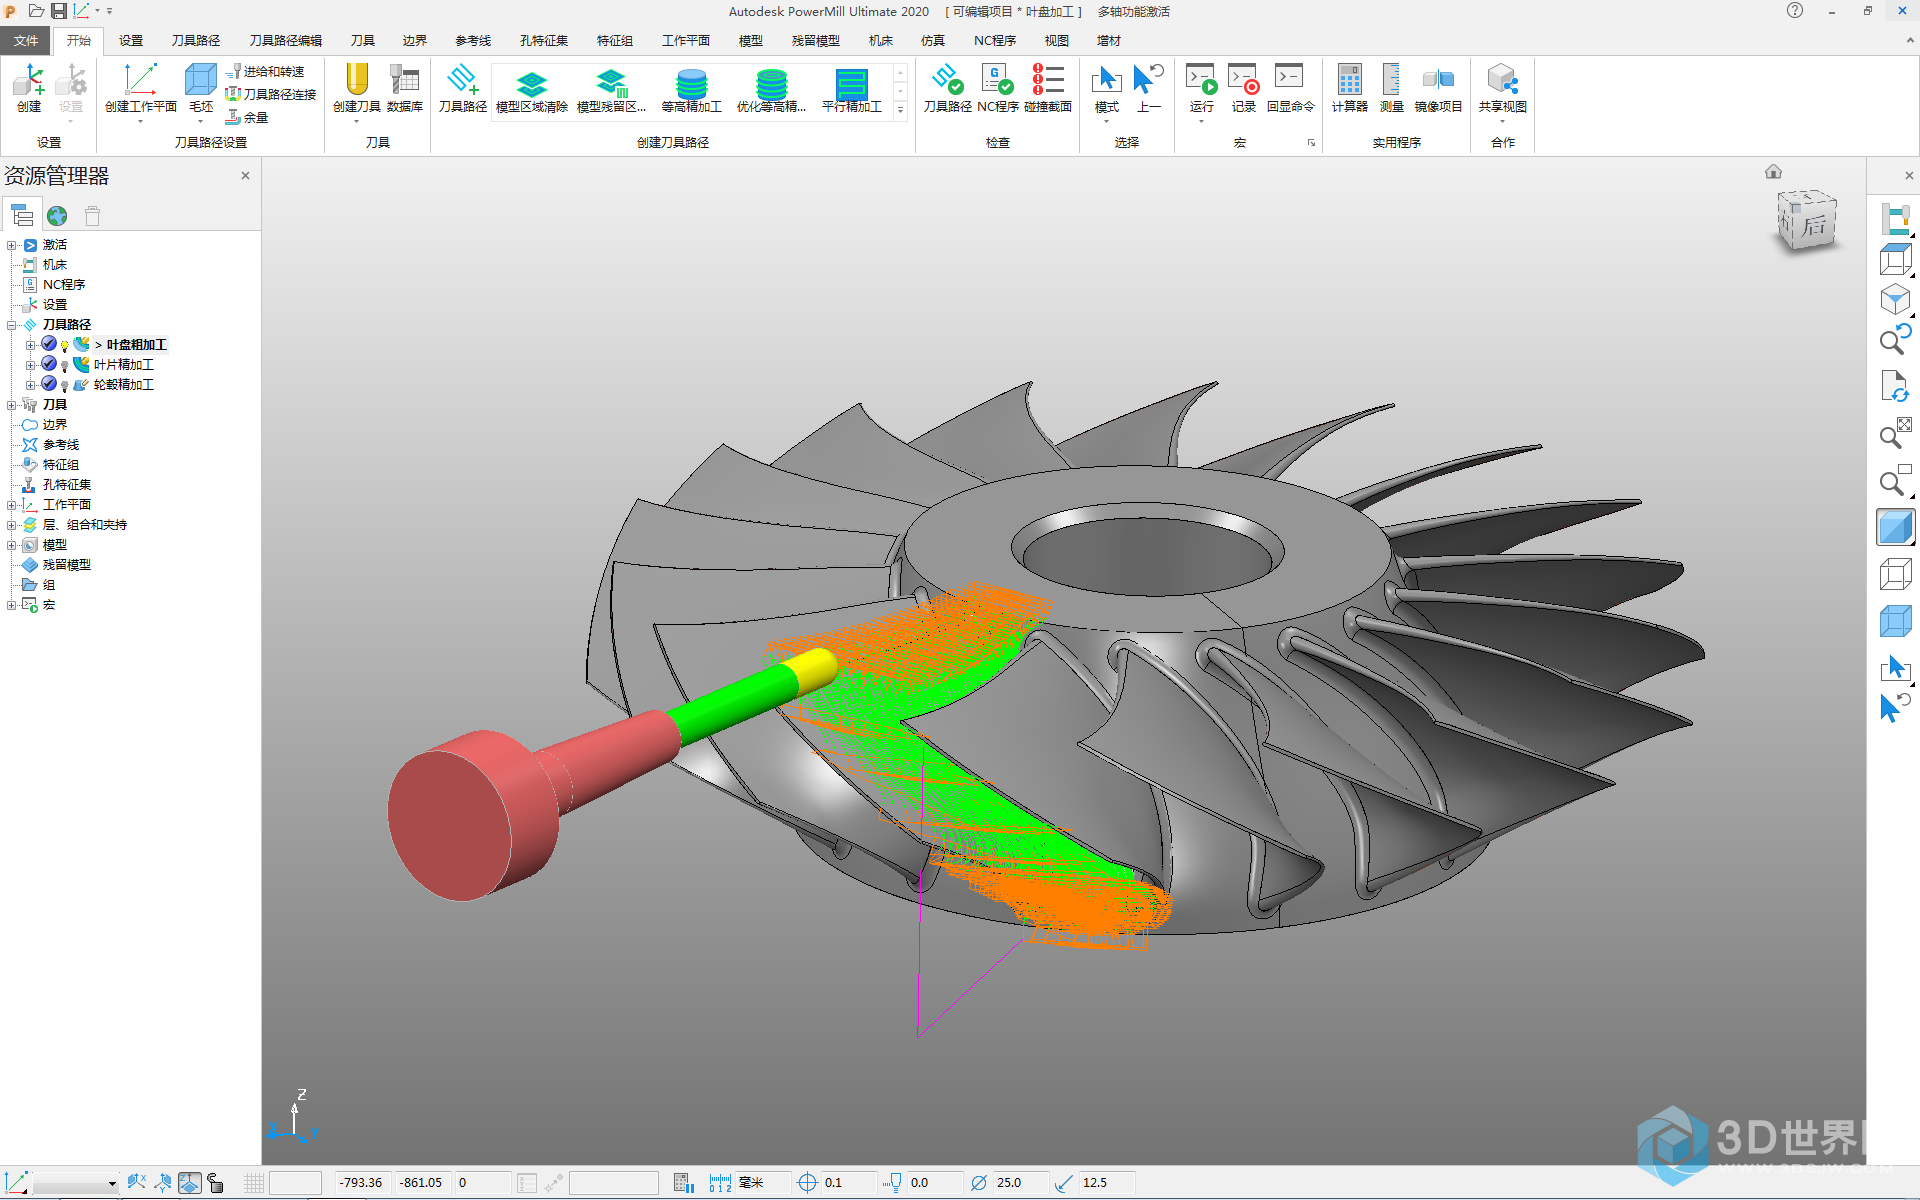Click the tolerance field showing 0.1
Screen dimensions: 1920x1200
click(848, 1183)
